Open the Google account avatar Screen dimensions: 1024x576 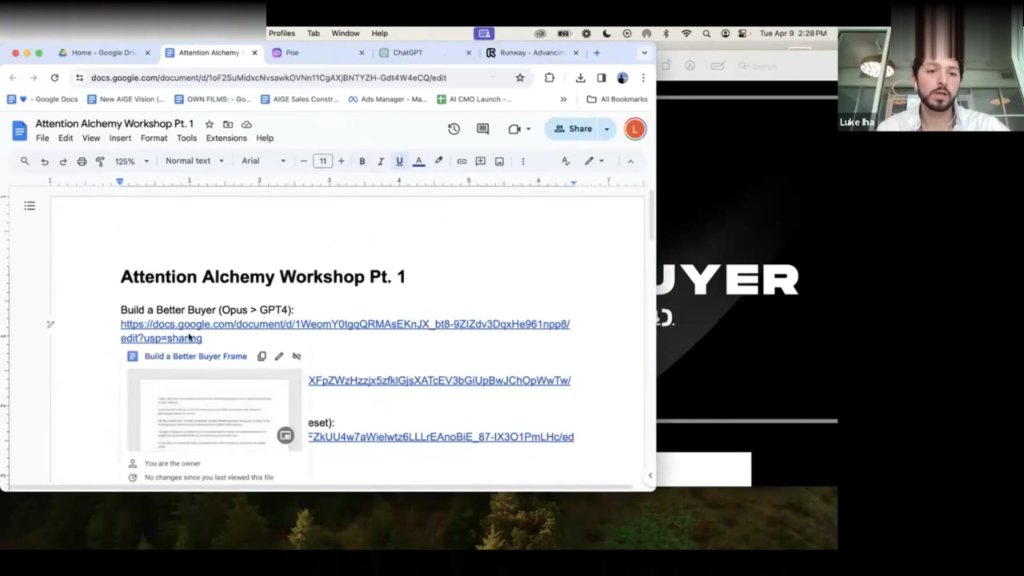pos(635,129)
